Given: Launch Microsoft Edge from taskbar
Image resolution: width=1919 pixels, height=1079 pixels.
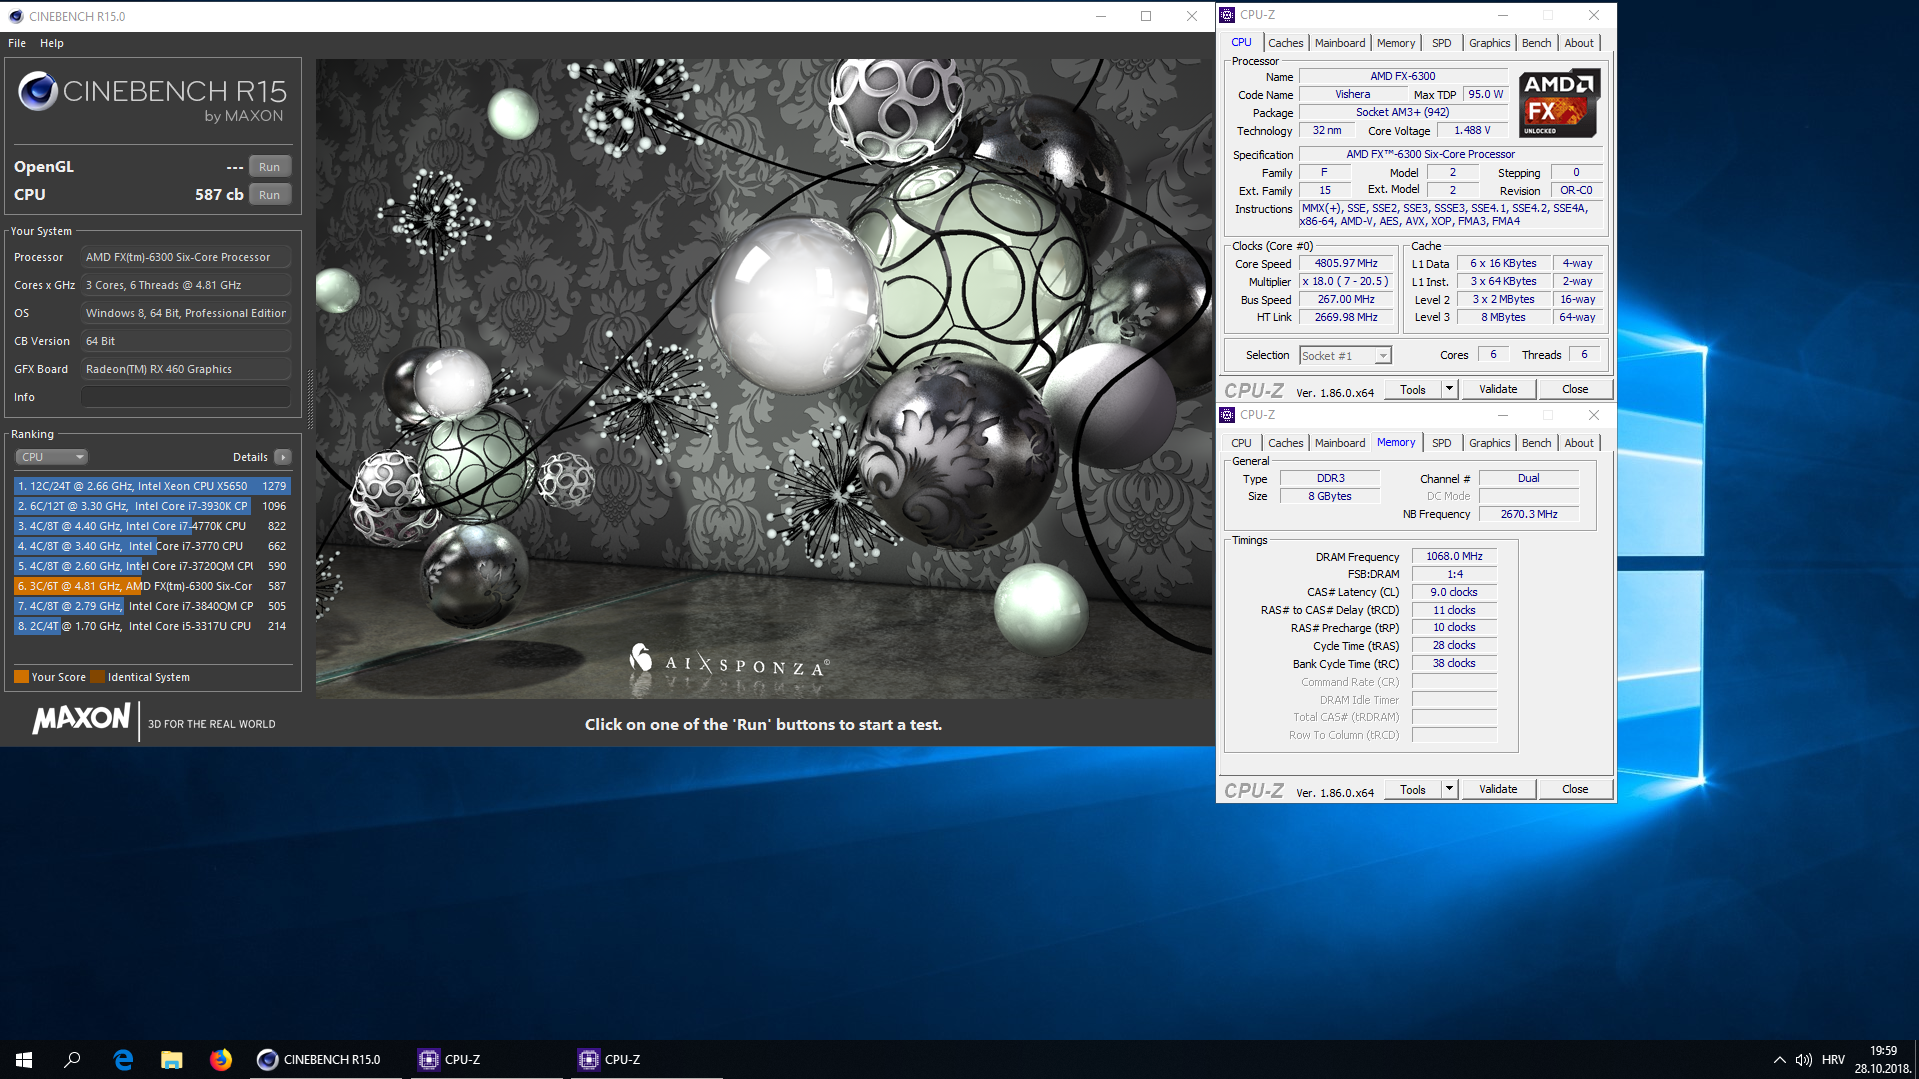Looking at the screenshot, I should pyautogui.click(x=123, y=1059).
